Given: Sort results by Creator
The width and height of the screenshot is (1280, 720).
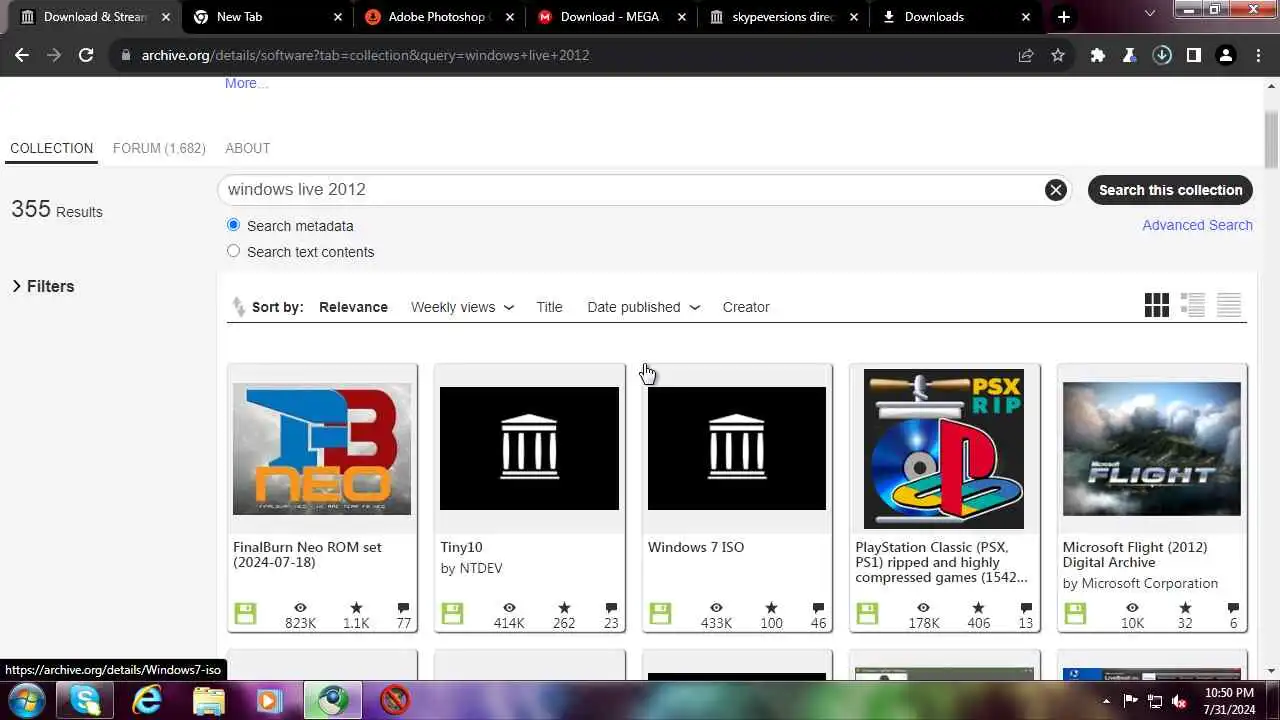Looking at the screenshot, I should (x=746, y=307).
